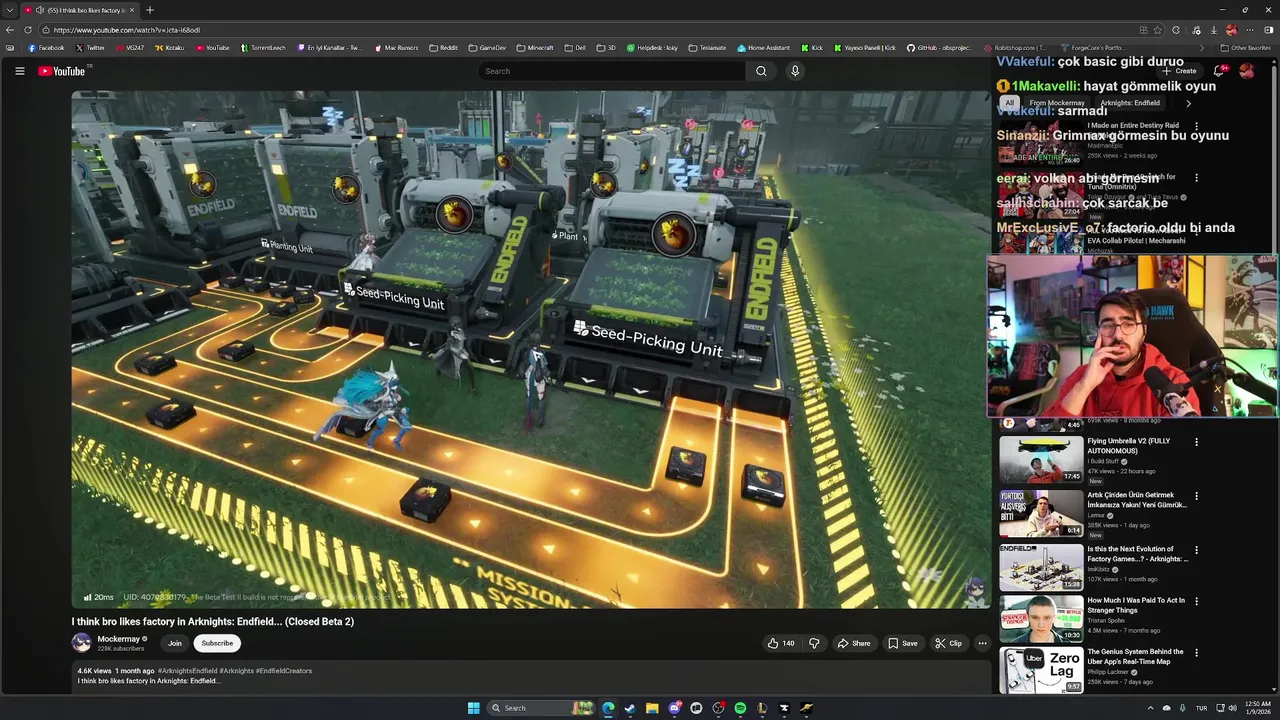The image size is (1280, 720).
Task: Open 'Is this the Next Evolution of Factory Games' title
Action: click(x=1137, y=553)
